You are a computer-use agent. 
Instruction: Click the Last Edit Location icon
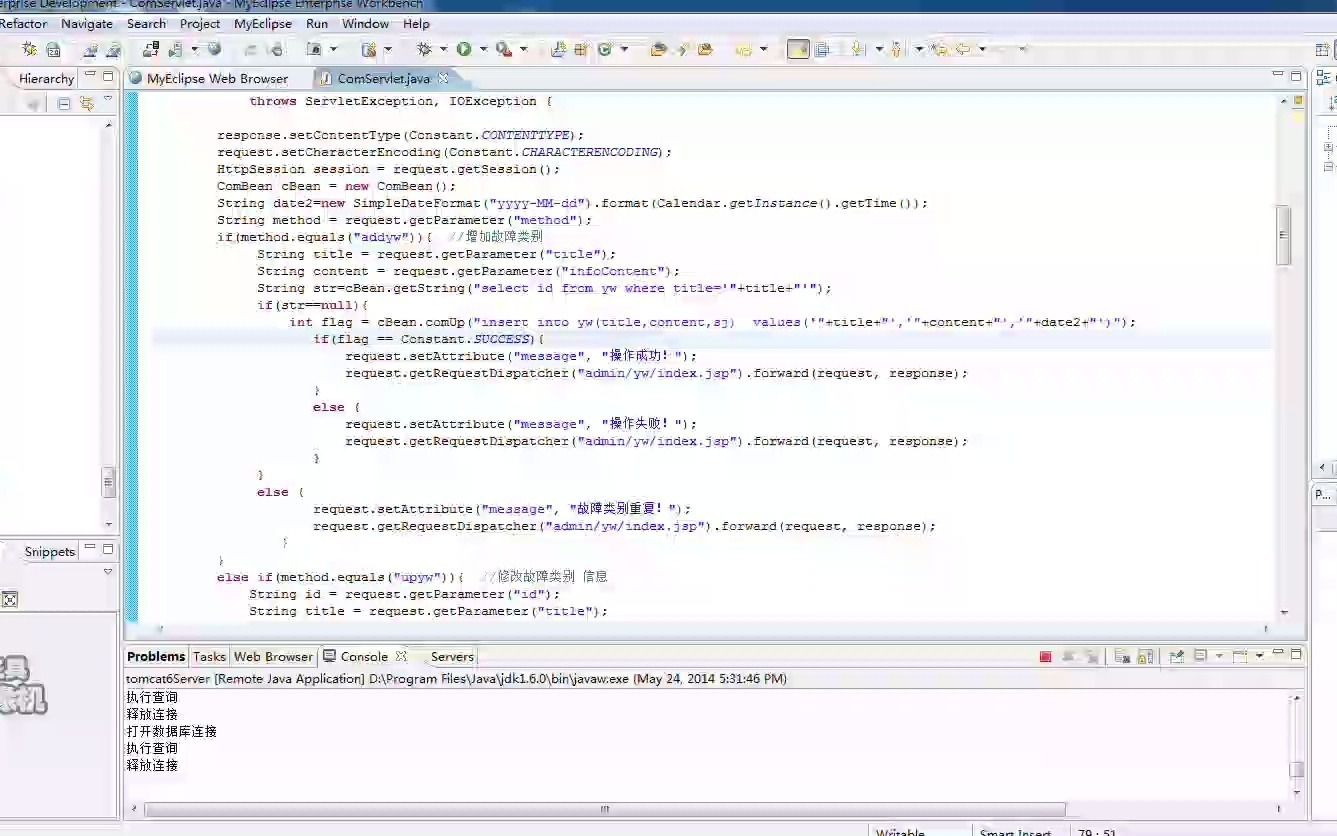pos(940,49)
